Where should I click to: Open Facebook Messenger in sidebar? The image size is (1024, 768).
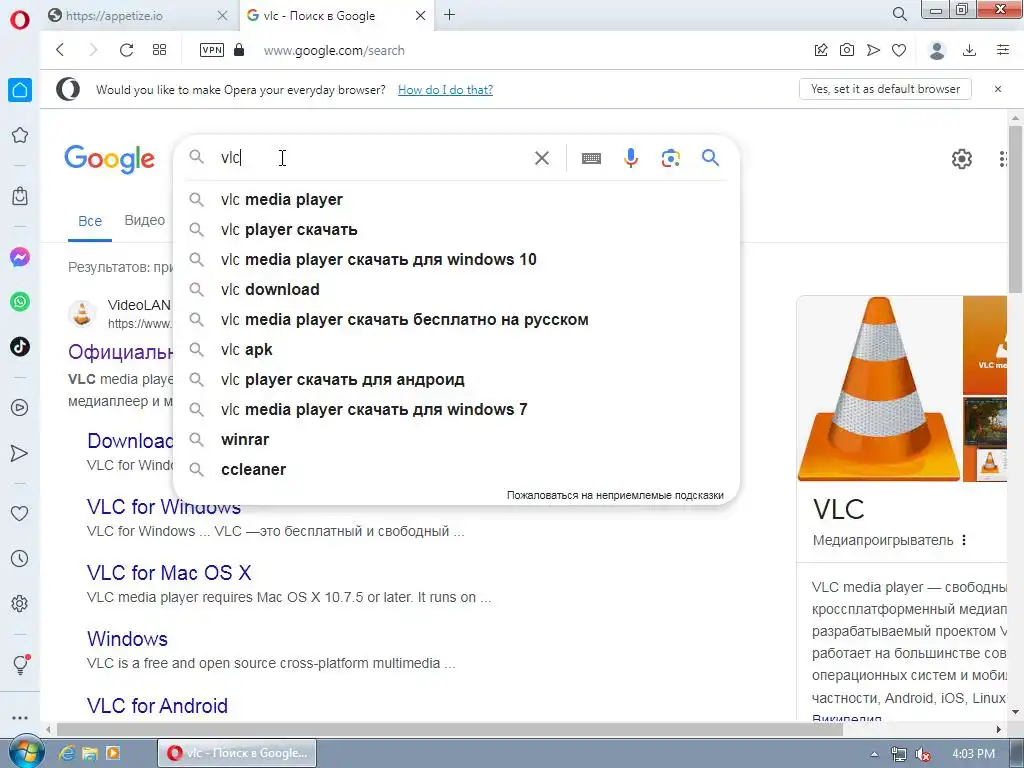coord(20,257)
